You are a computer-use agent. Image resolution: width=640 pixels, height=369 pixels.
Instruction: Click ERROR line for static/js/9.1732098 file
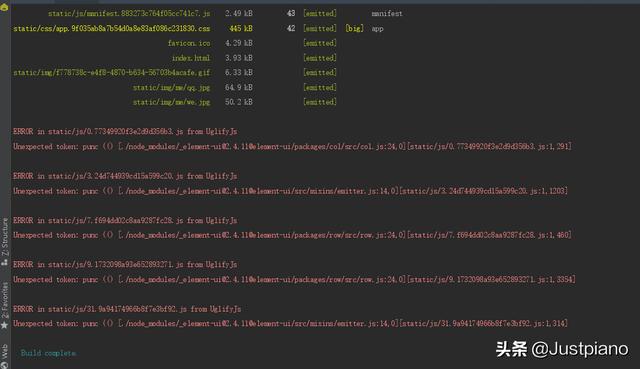click(x=125, y=265)
